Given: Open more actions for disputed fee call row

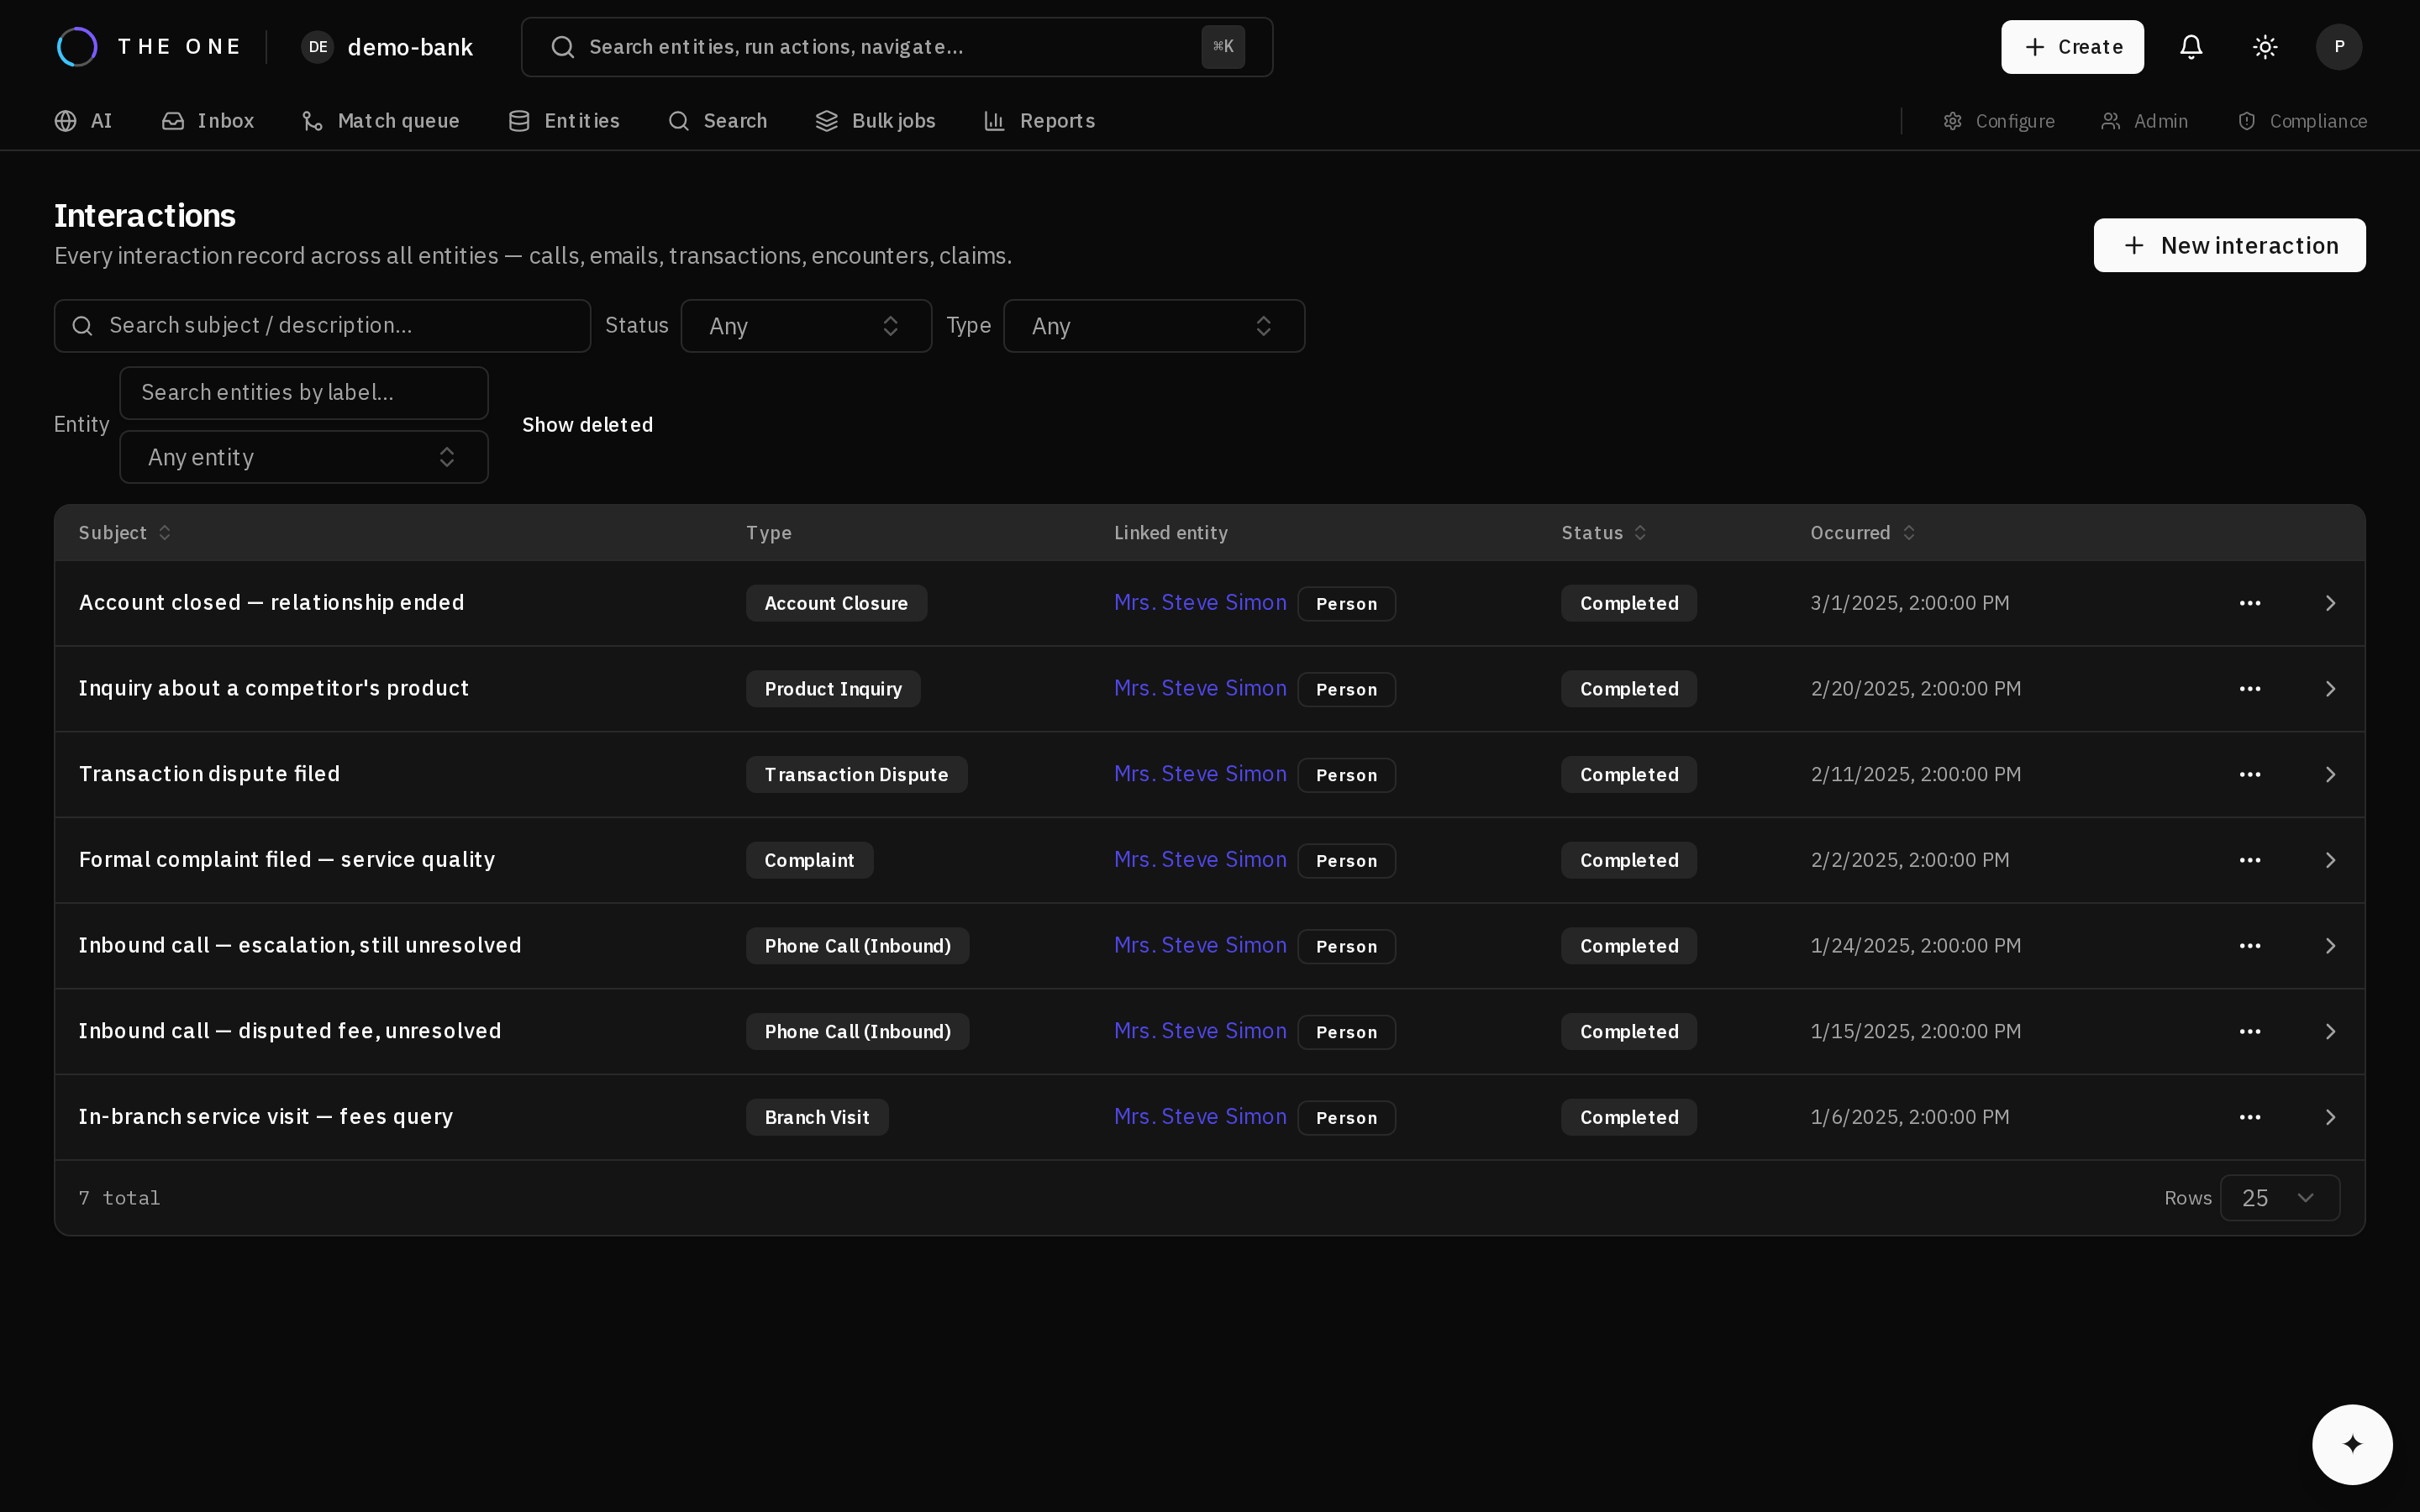Looking at the screenshot, I should pos(2250,1031).
